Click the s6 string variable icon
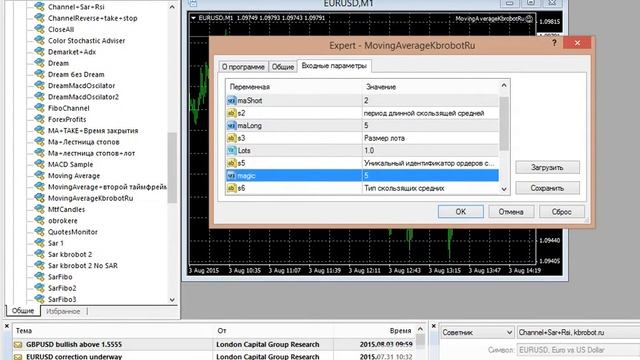Image resolution: width=640 pixels, height=360 pixels. (231, 188)
